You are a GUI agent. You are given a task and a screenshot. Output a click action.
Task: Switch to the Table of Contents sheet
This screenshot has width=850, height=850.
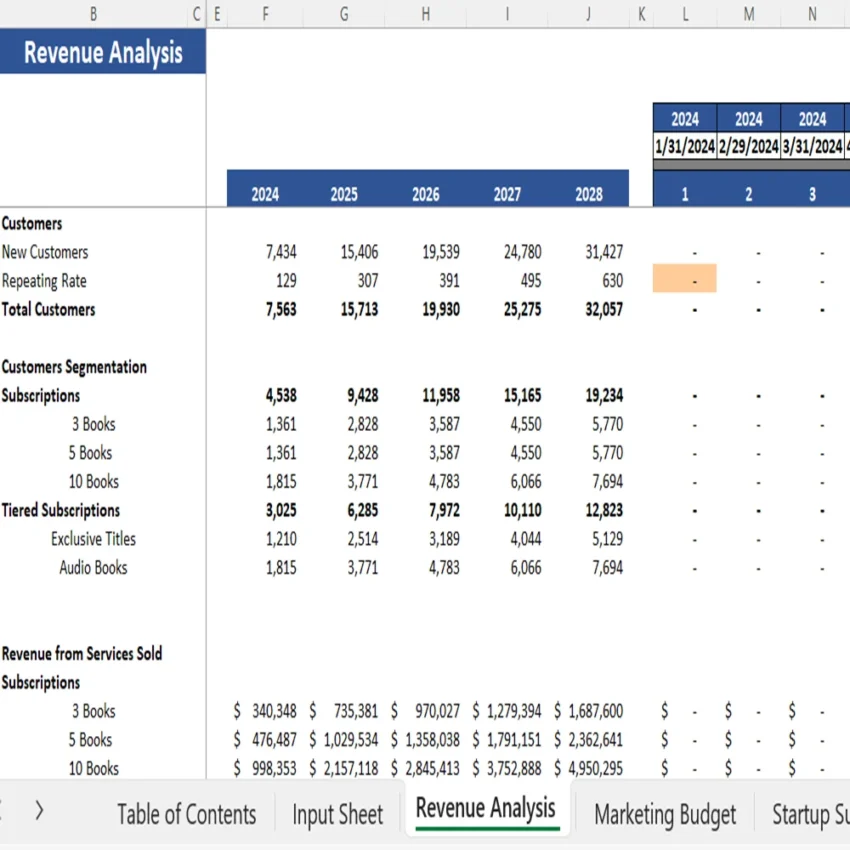click(186, 814)
